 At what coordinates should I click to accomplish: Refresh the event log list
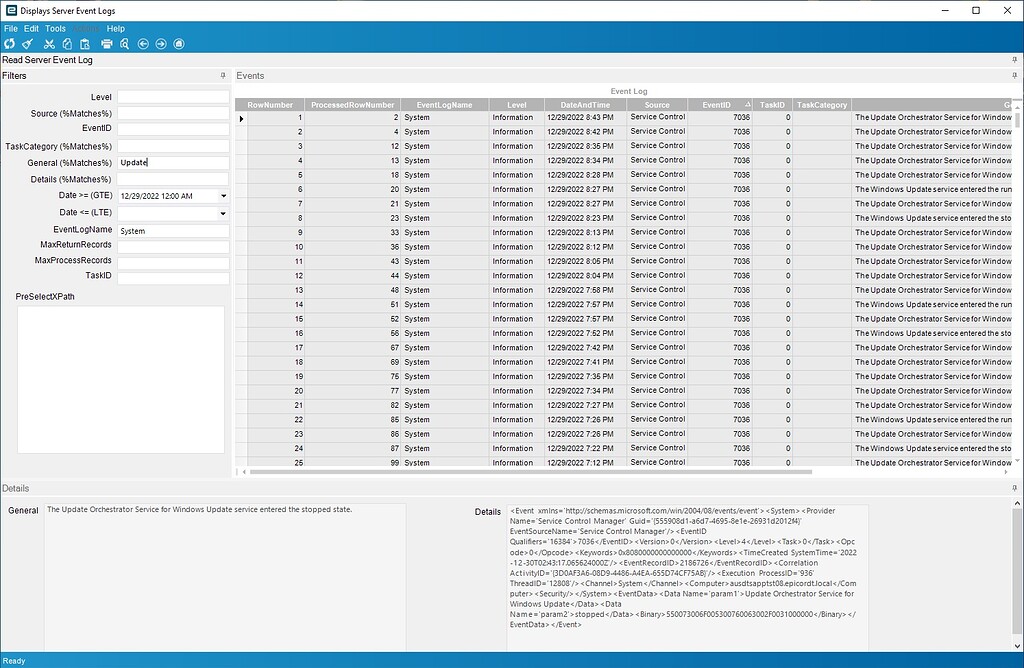10,44
